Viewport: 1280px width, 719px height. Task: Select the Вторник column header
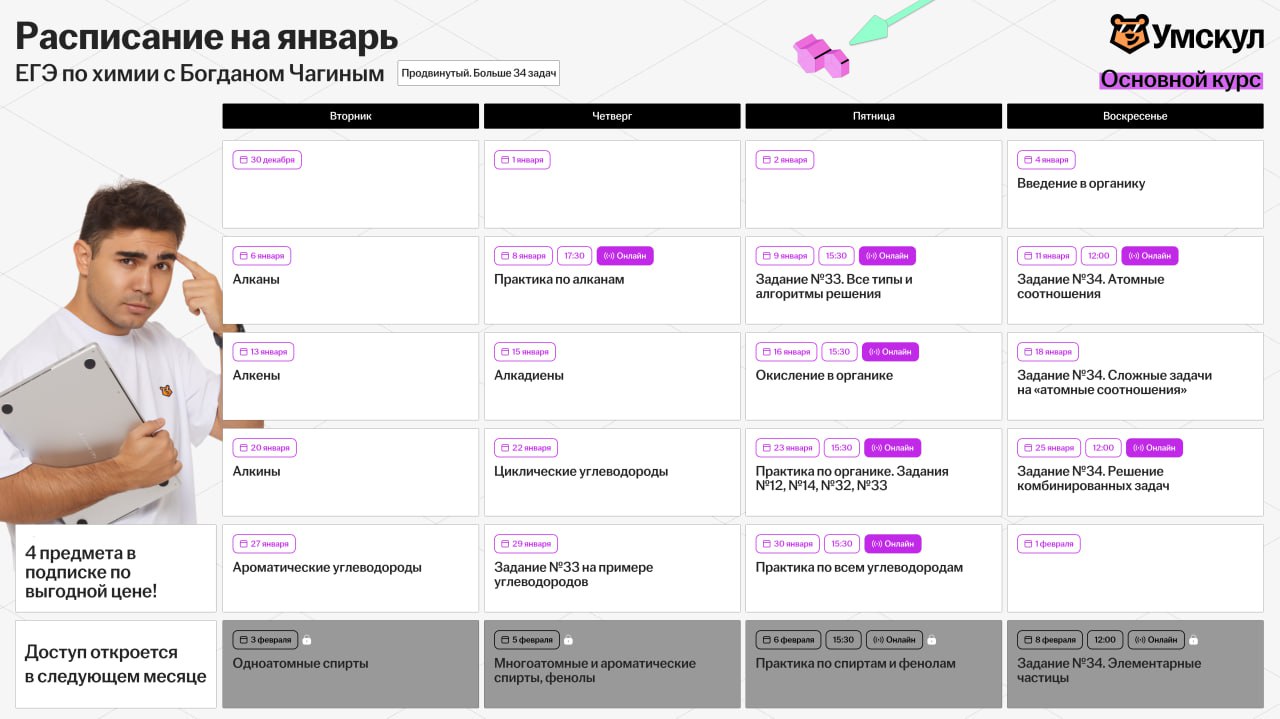[350, 116]
